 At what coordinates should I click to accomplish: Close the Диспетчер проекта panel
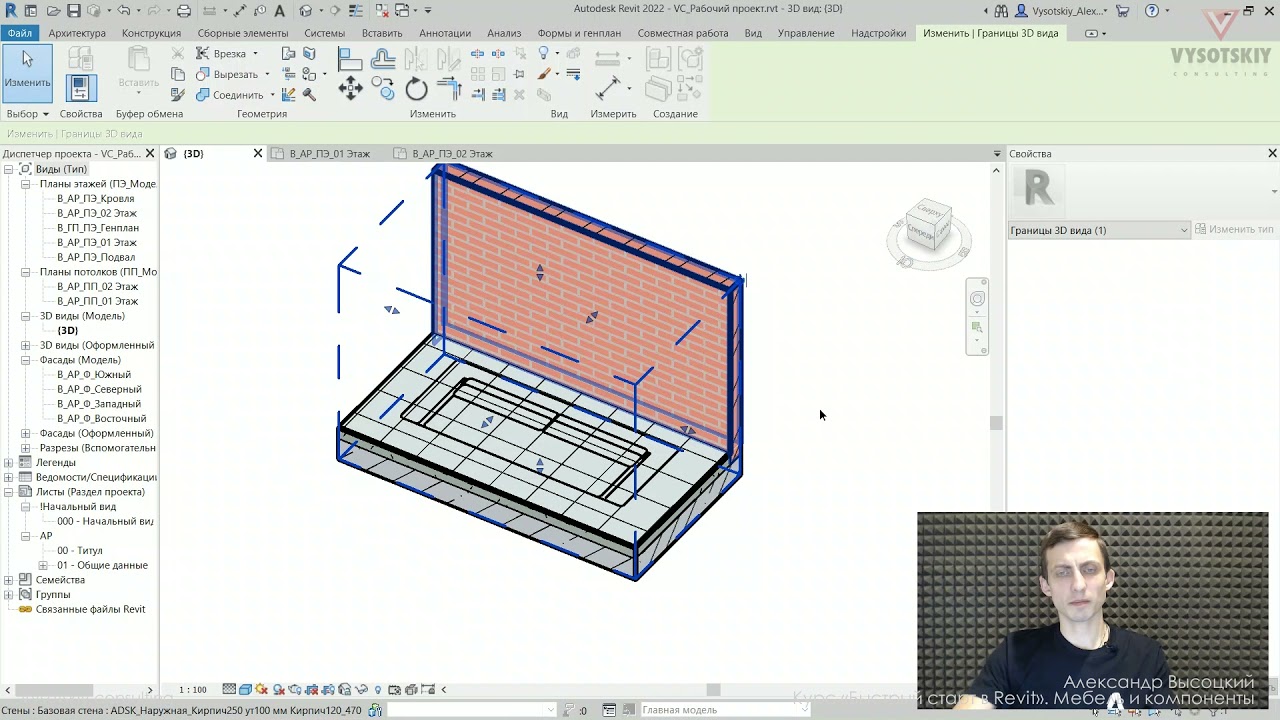click(150, 154)
